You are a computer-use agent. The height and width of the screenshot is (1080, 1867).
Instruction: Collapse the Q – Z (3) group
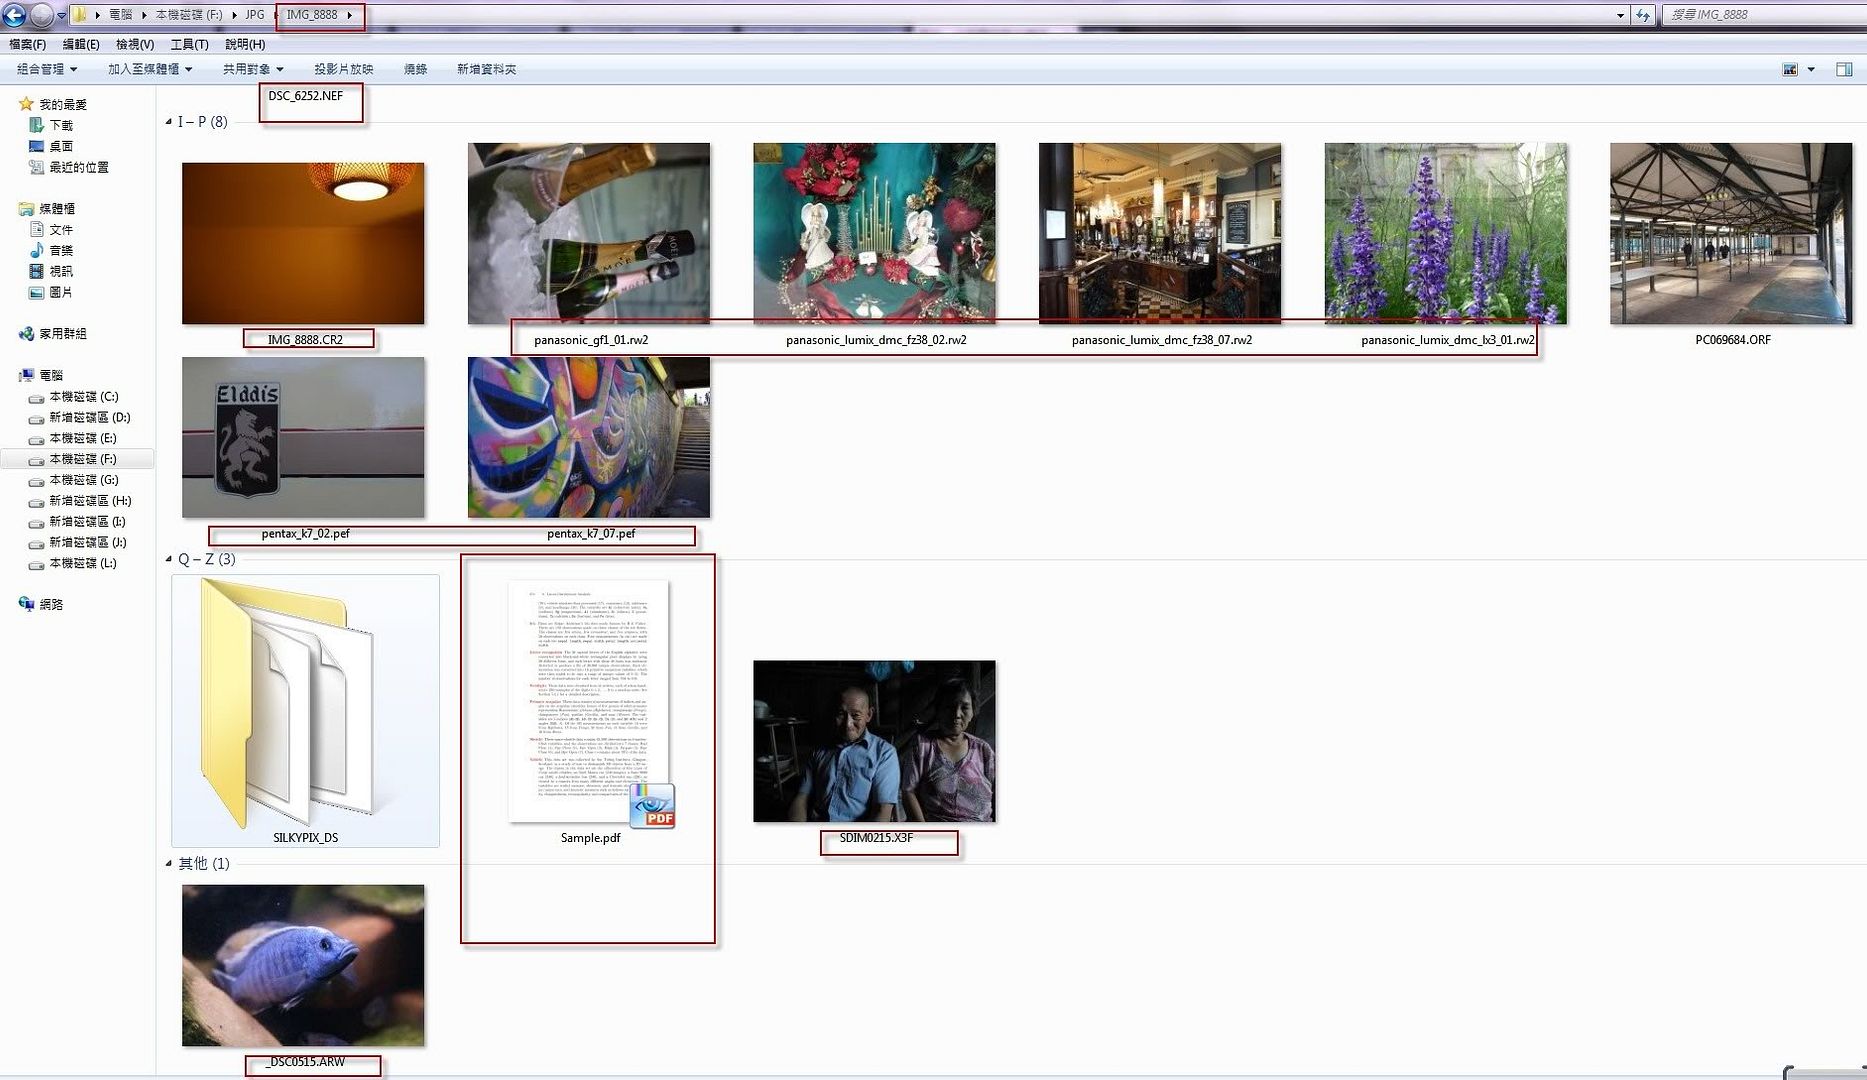169,559
